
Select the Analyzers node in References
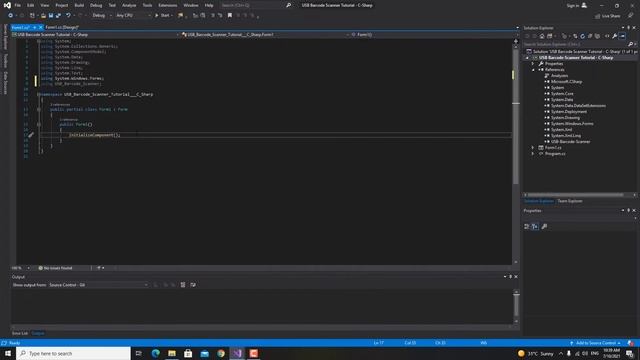(x=559, y=76)
